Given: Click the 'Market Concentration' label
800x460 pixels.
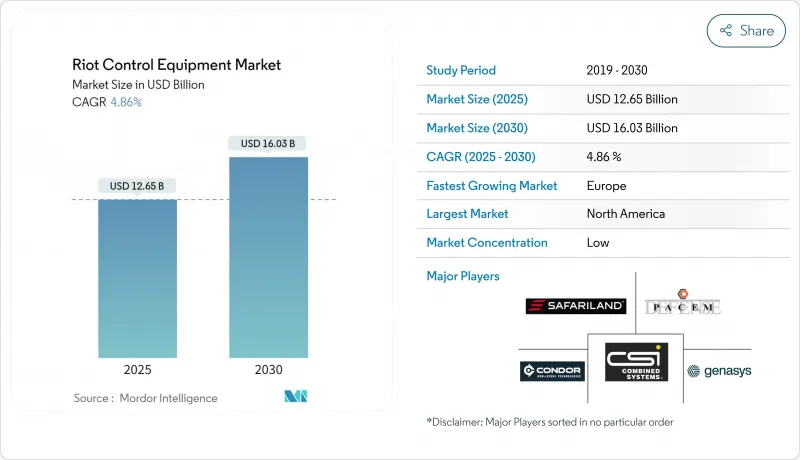Looking at the screenshot, I should click(x=487, y=243).
